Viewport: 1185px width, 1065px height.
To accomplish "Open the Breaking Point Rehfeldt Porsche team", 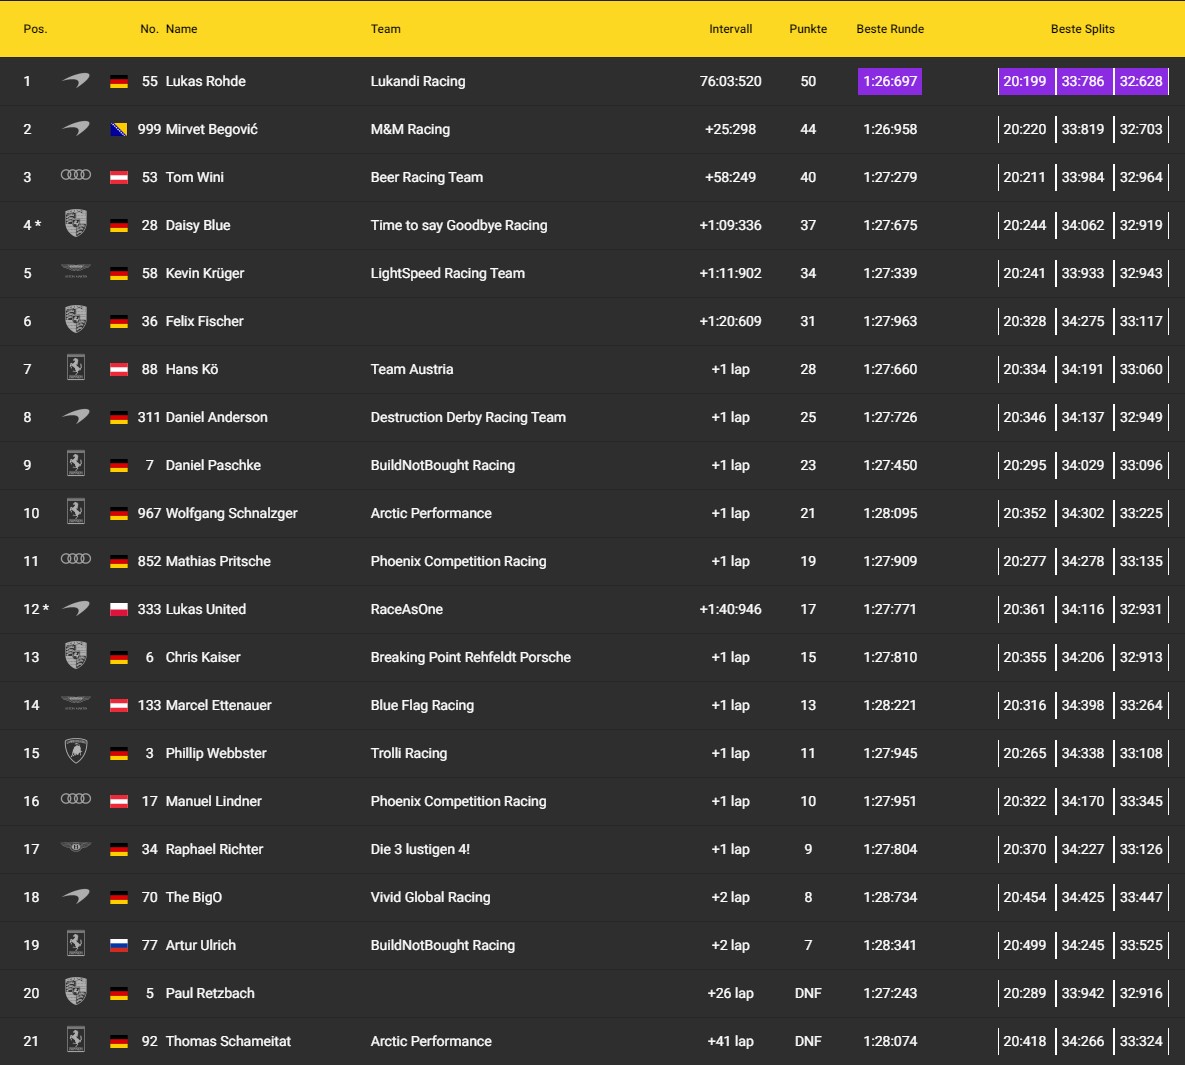I will click(470, 657).
